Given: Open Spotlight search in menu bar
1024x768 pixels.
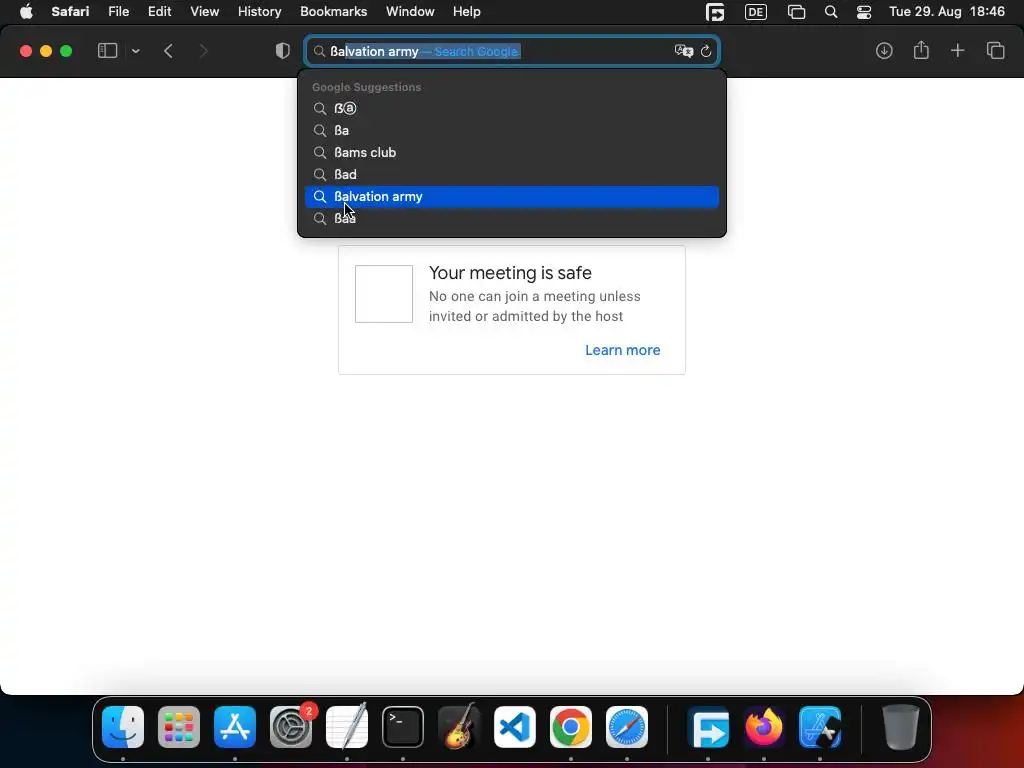Looking at the screenshot, I should click(x=831, y=12).
